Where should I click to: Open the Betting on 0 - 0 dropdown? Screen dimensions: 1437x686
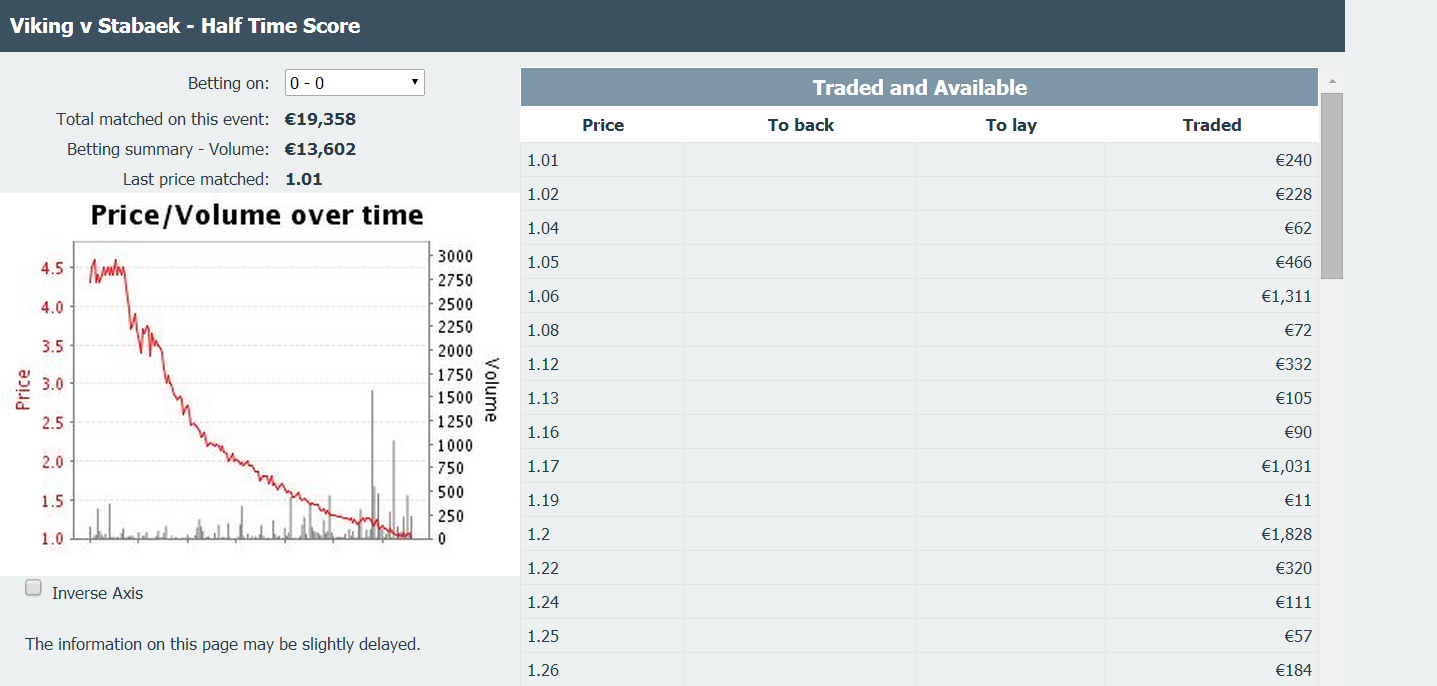tap(355, 83)
